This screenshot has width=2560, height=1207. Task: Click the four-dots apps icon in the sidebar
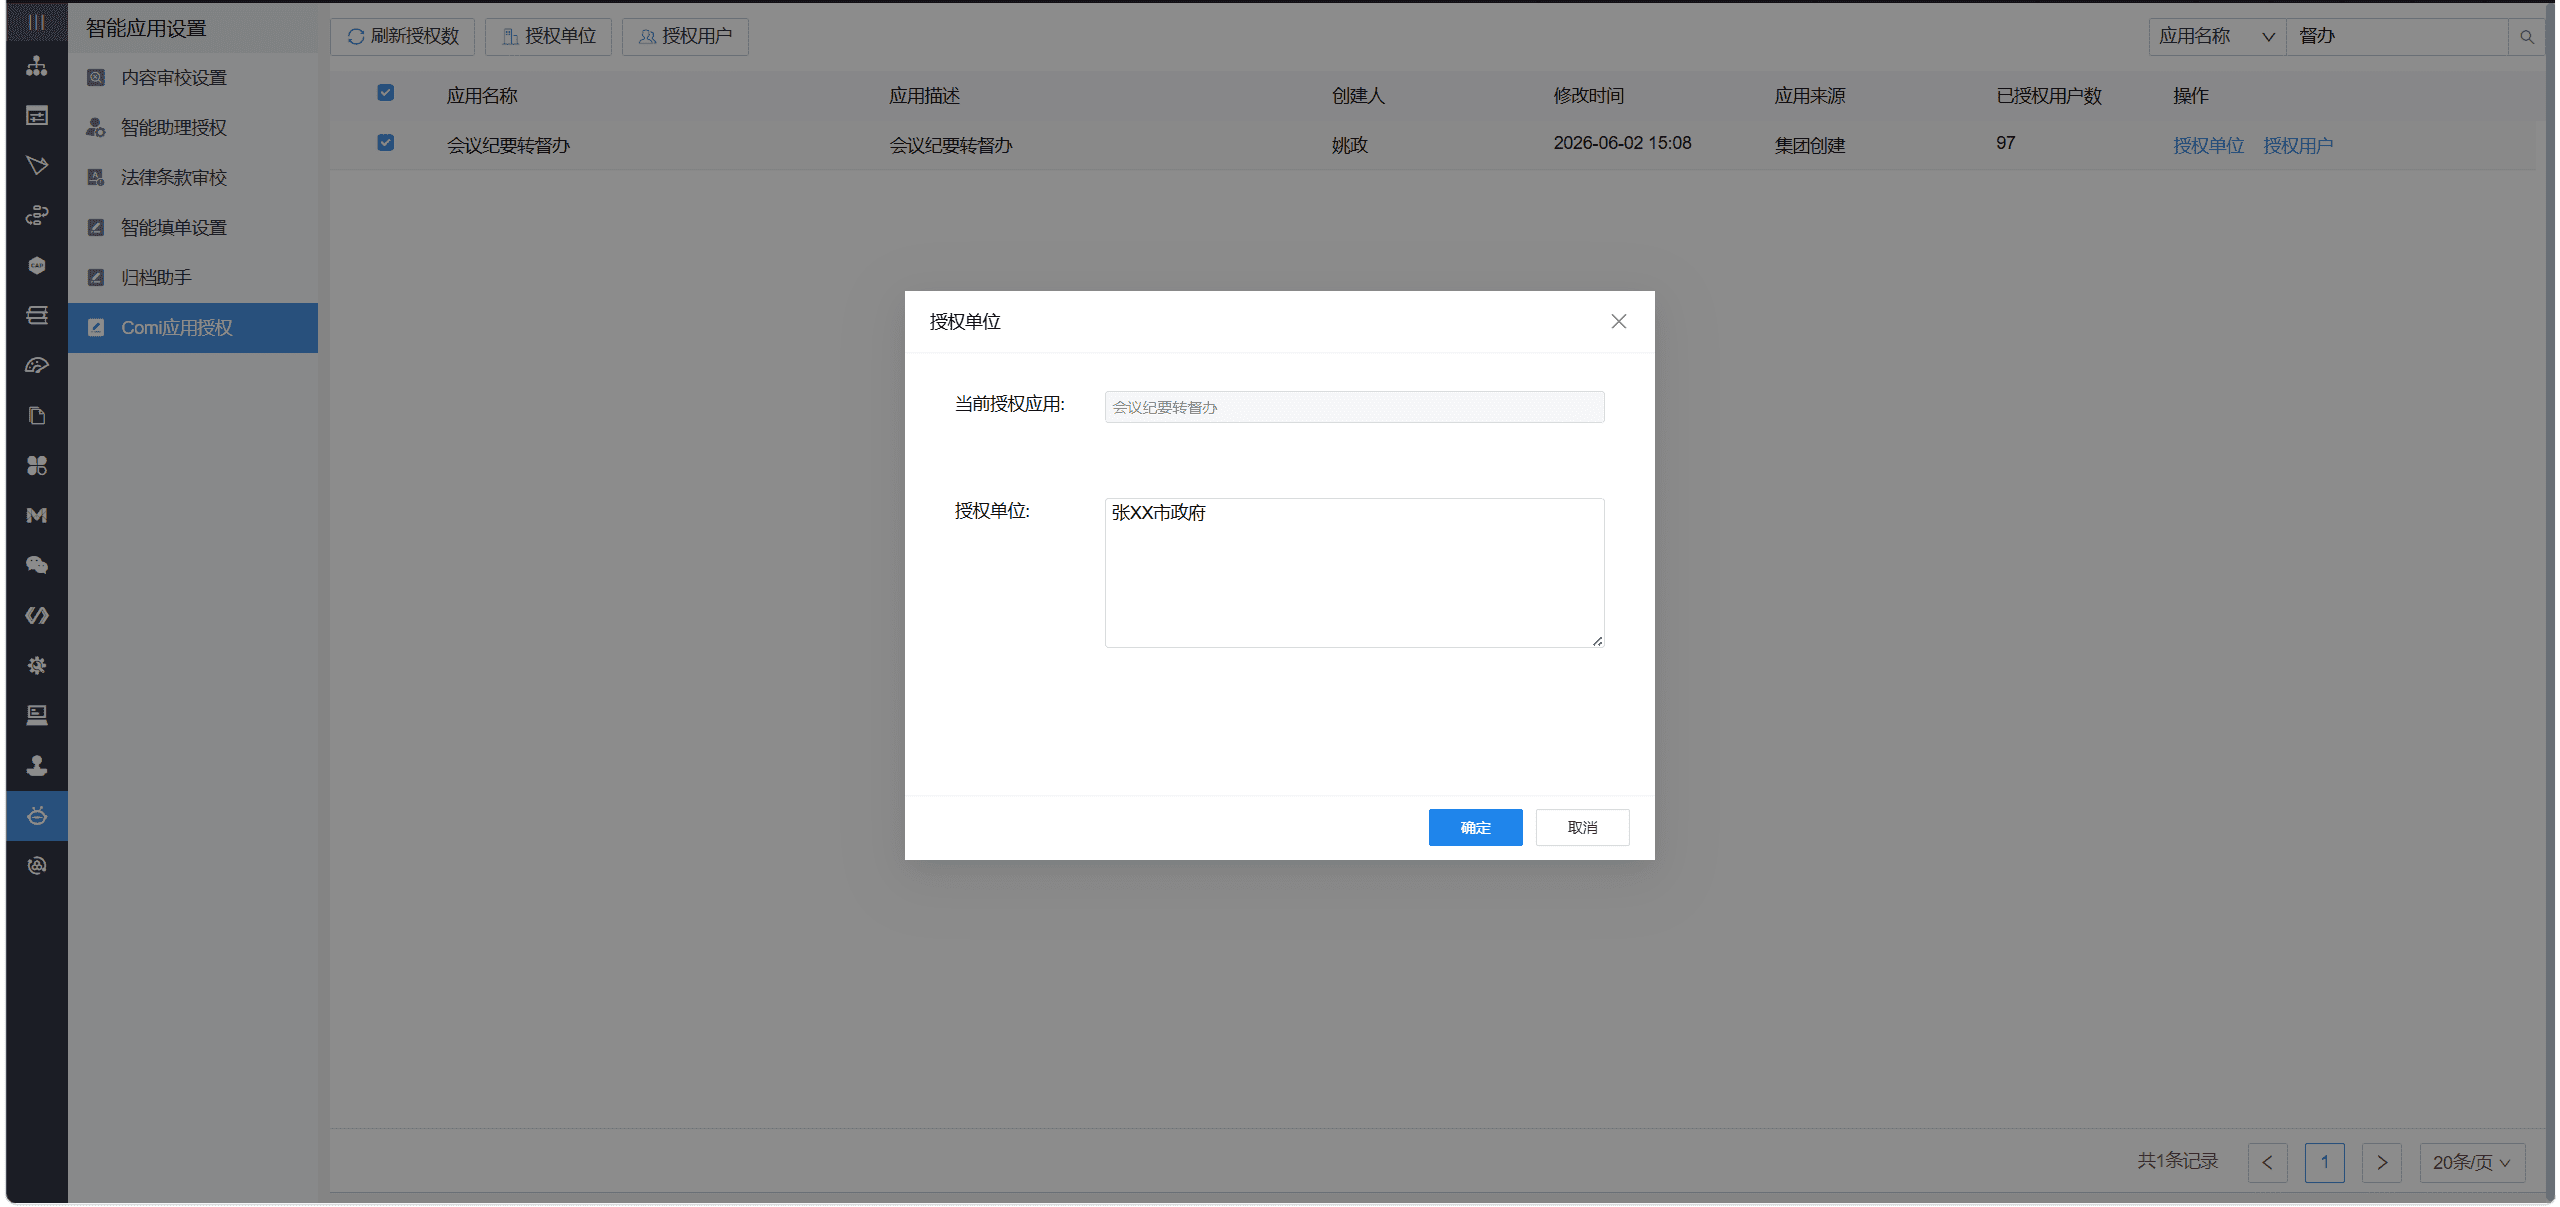point(37,466)
